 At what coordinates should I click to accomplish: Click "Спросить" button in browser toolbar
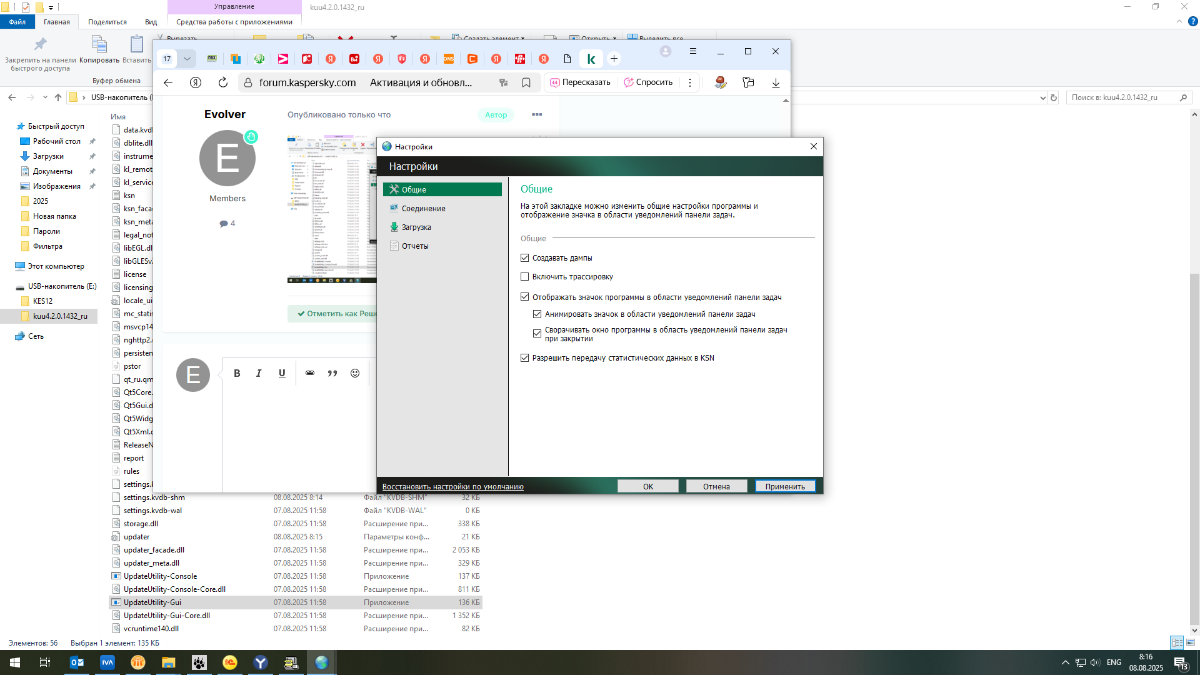coord(648,83)
